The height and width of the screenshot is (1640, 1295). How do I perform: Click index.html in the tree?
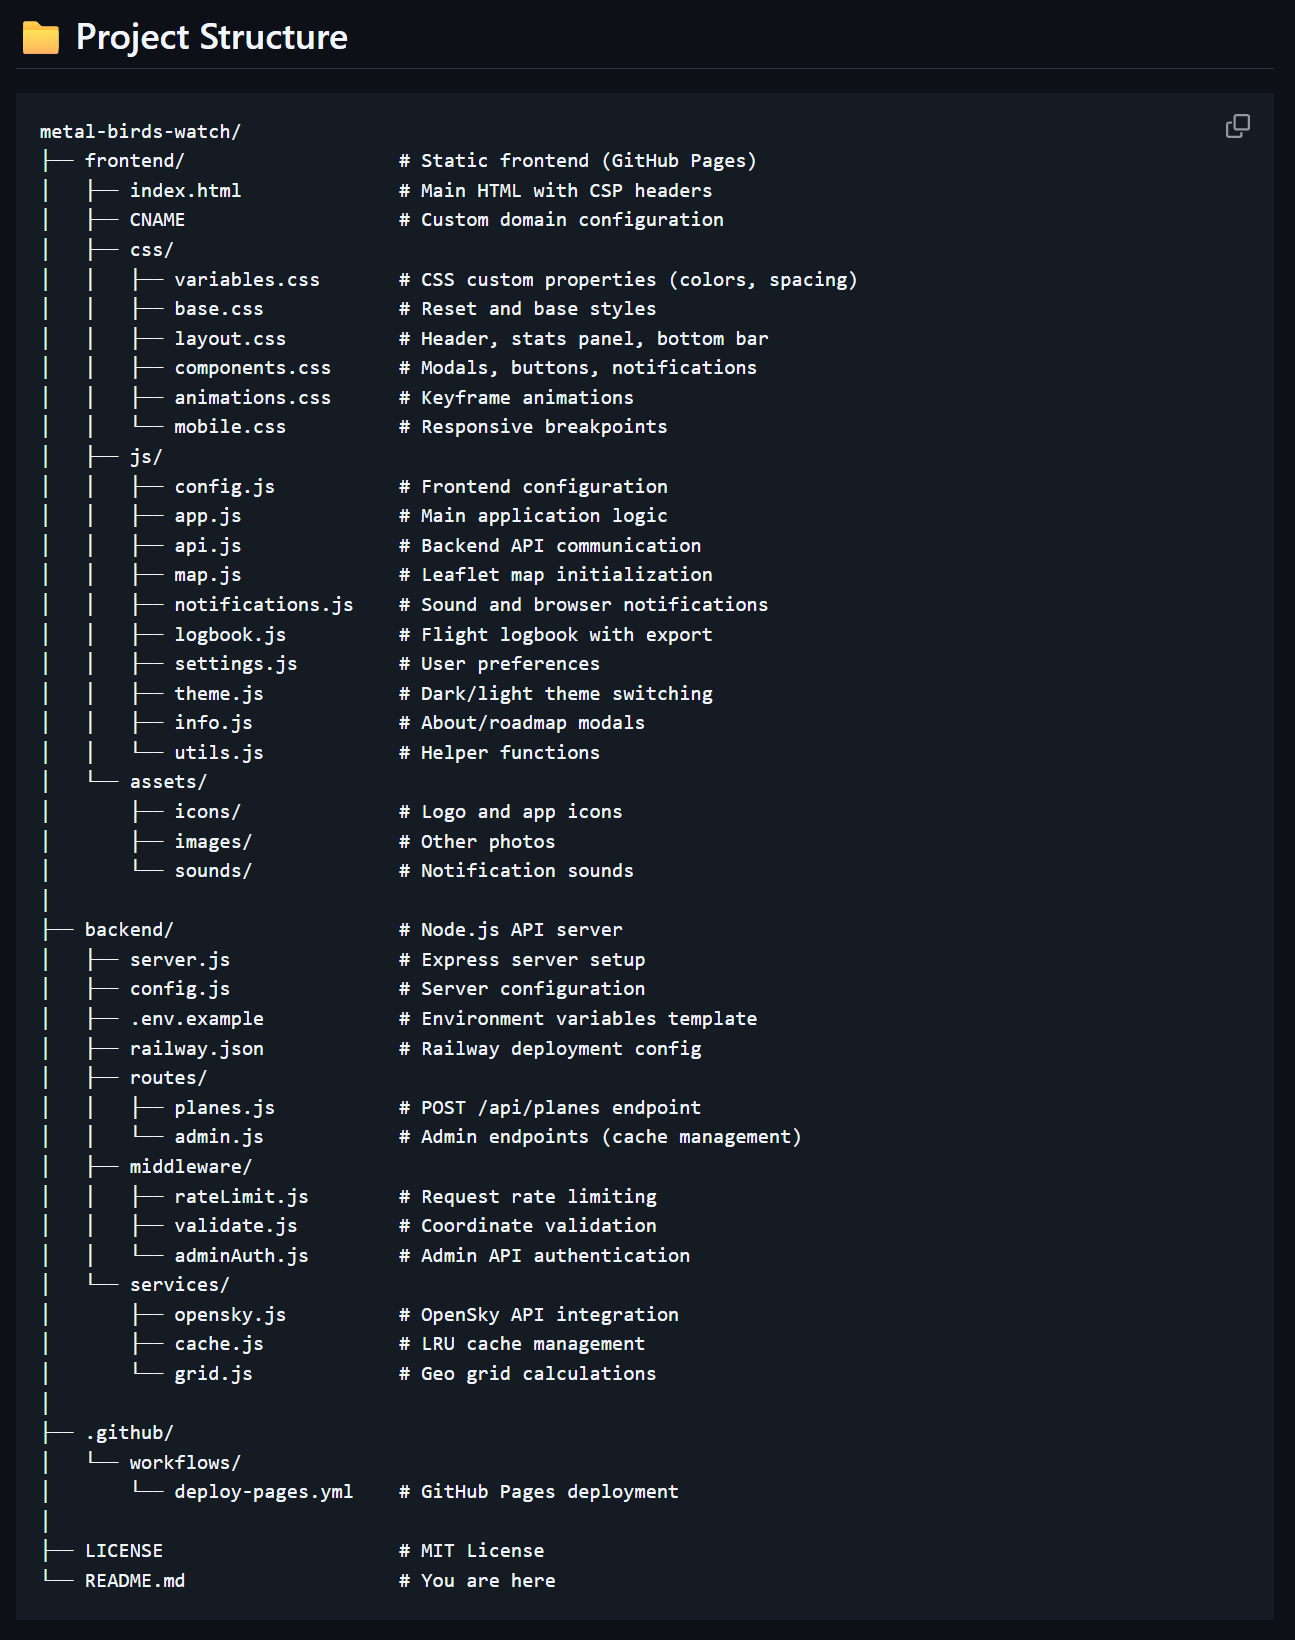click(185, 191)
